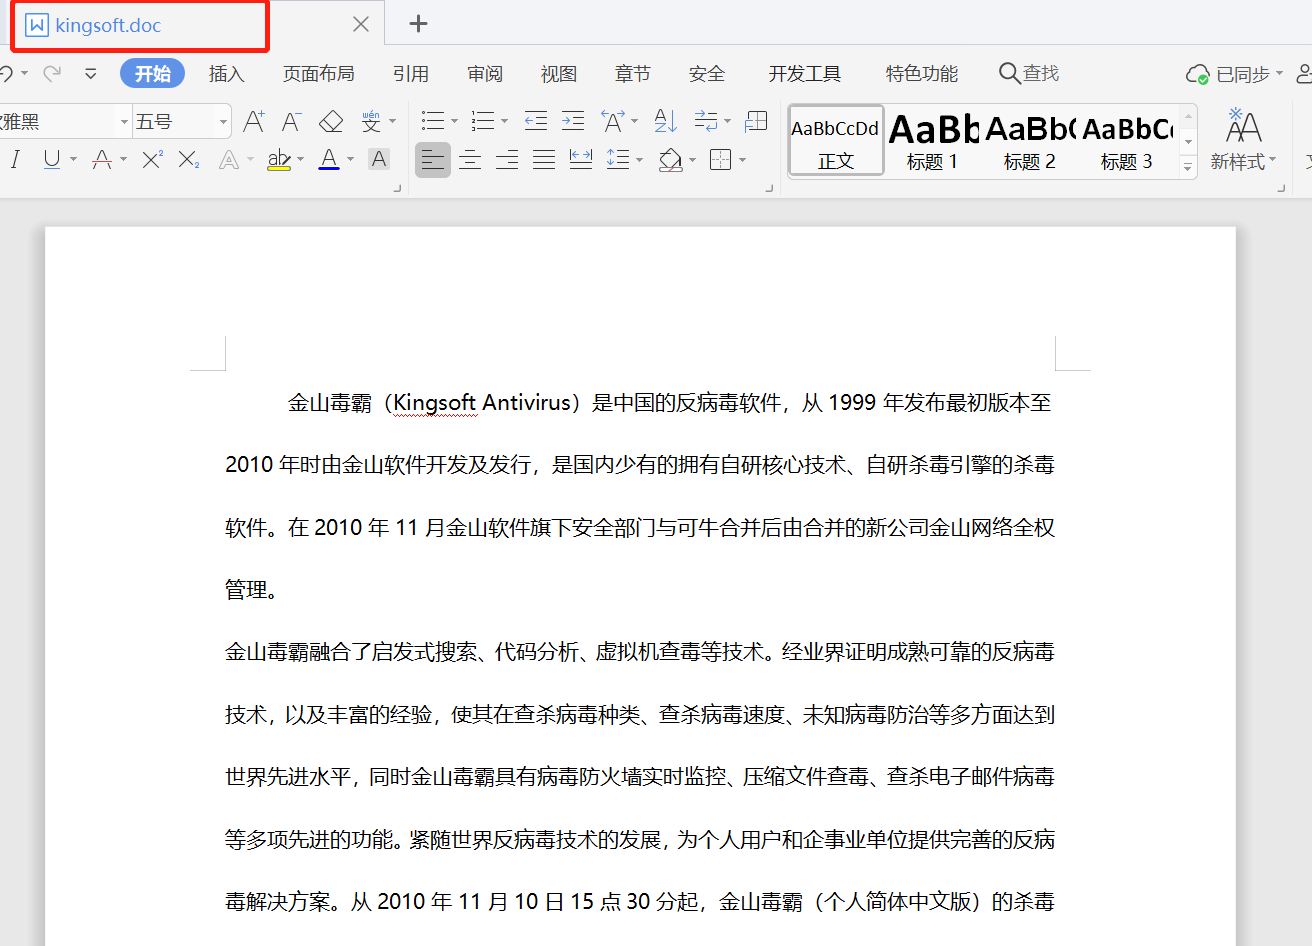Open the Chinese layout tool
1312x946 pixels.
[613, 121]
